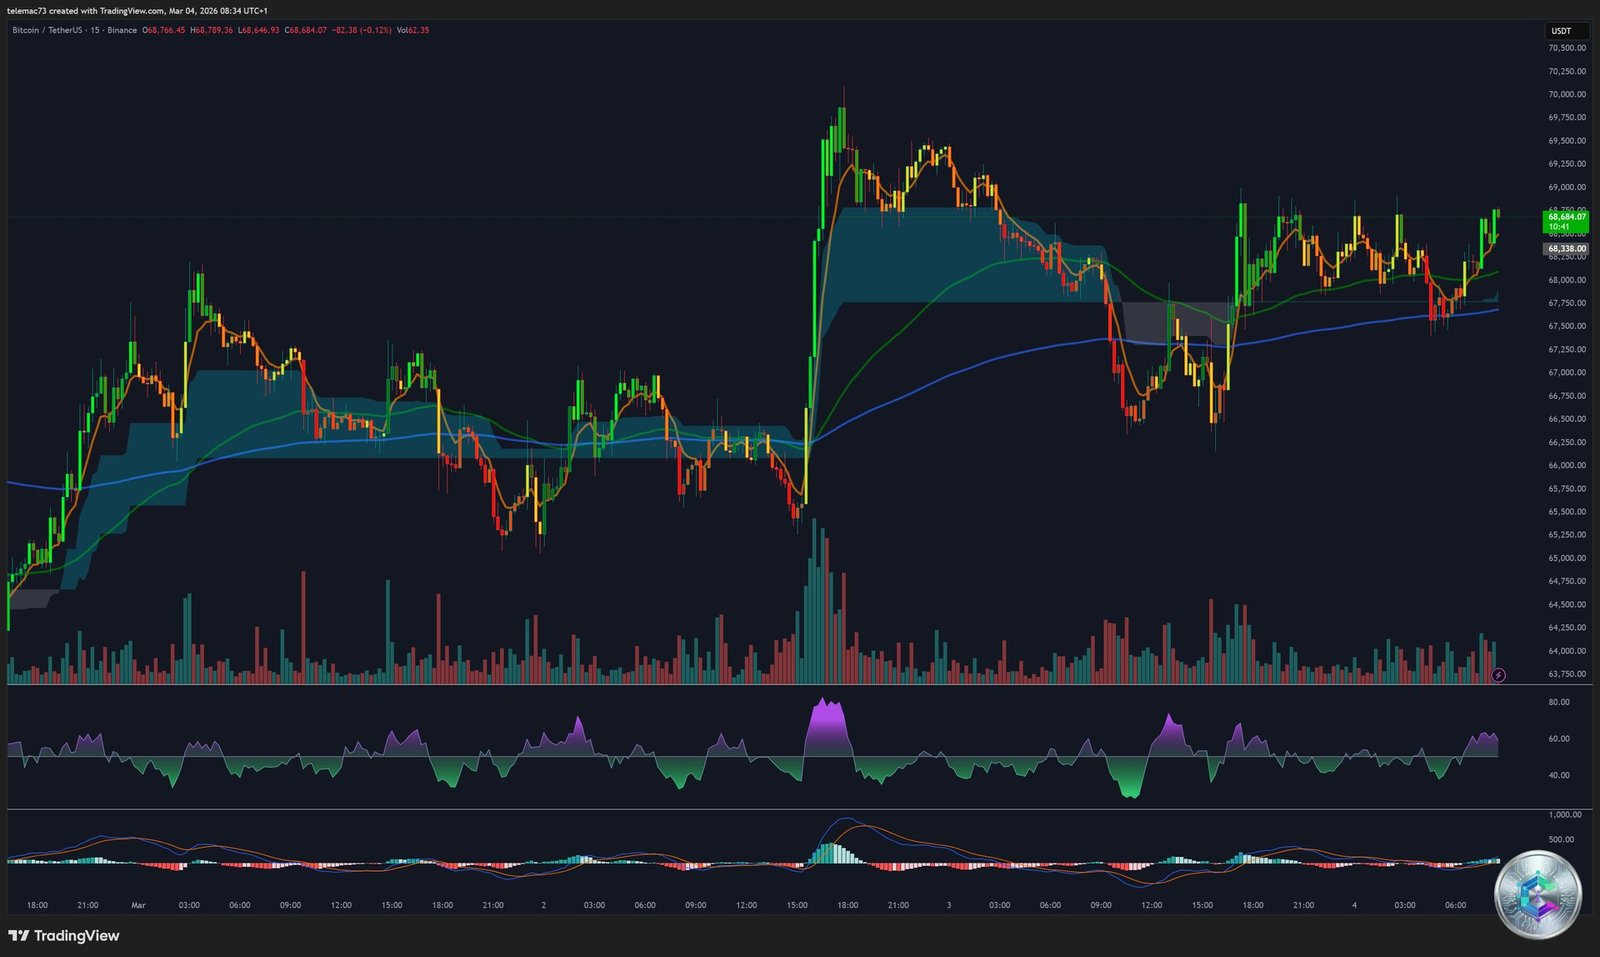Viewport: 1600px width, 957px height.
Task: Open the symbol search via Bitcoin / TetherUS label
Action: (45, 31)
